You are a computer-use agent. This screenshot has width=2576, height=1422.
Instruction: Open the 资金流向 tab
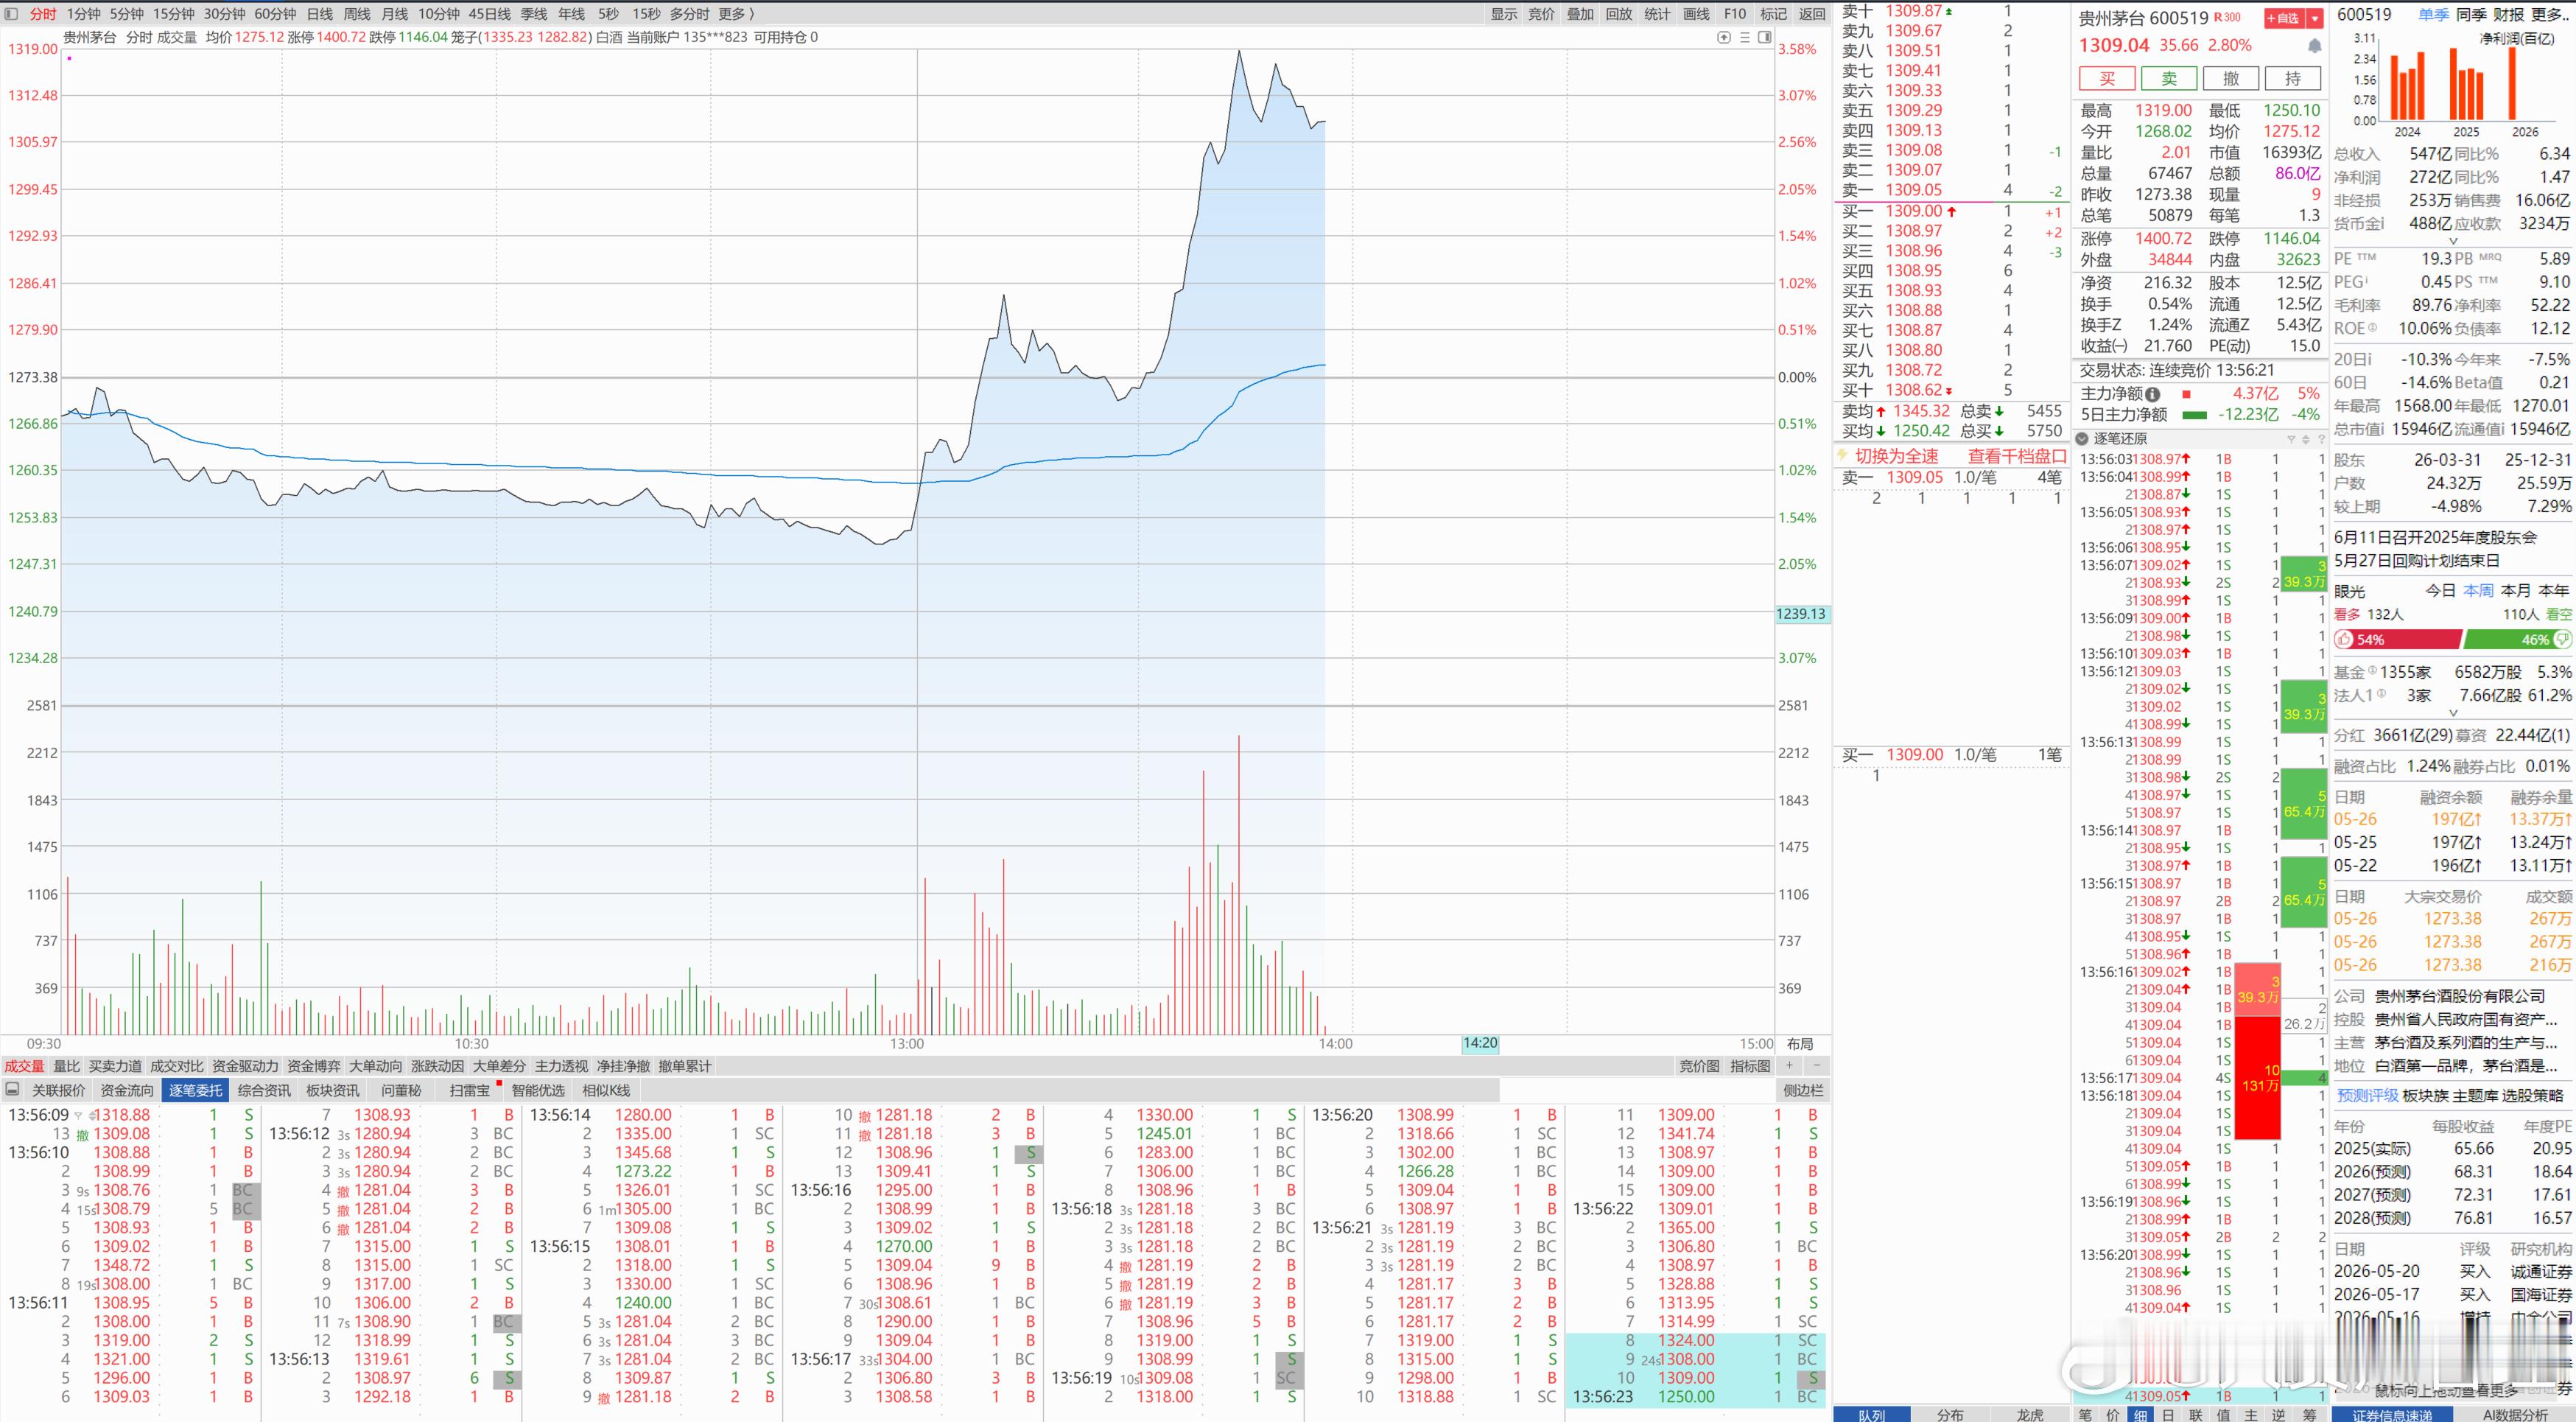point(127,1091)
